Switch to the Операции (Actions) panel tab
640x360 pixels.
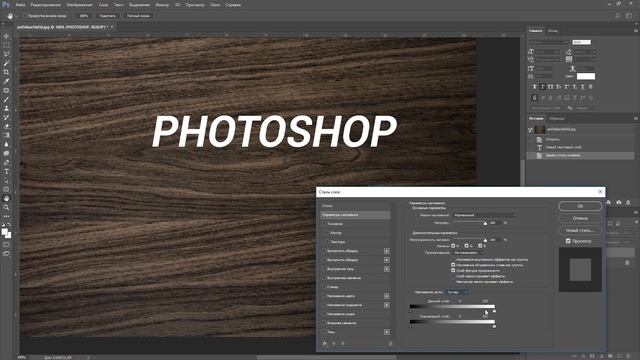point(557,119)
